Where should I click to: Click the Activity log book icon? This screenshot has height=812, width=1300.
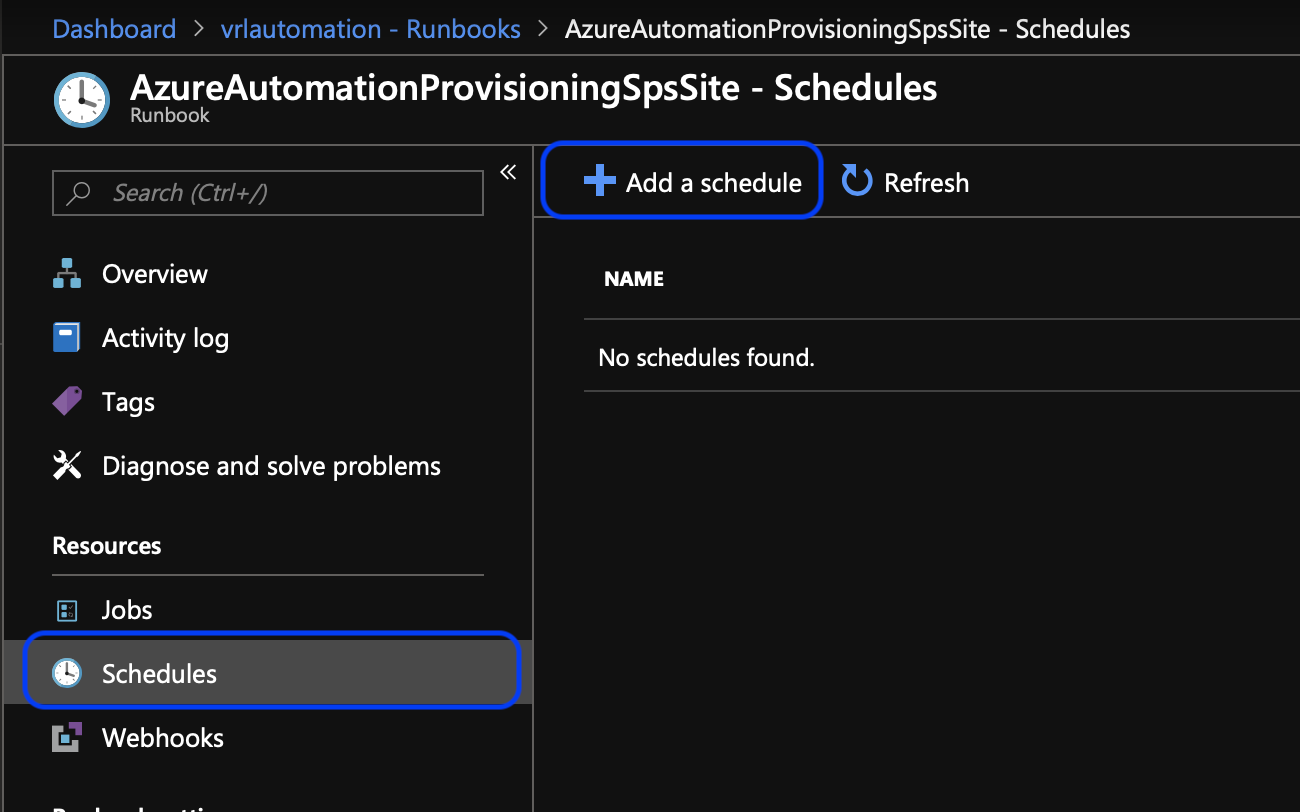click(67, 338)
